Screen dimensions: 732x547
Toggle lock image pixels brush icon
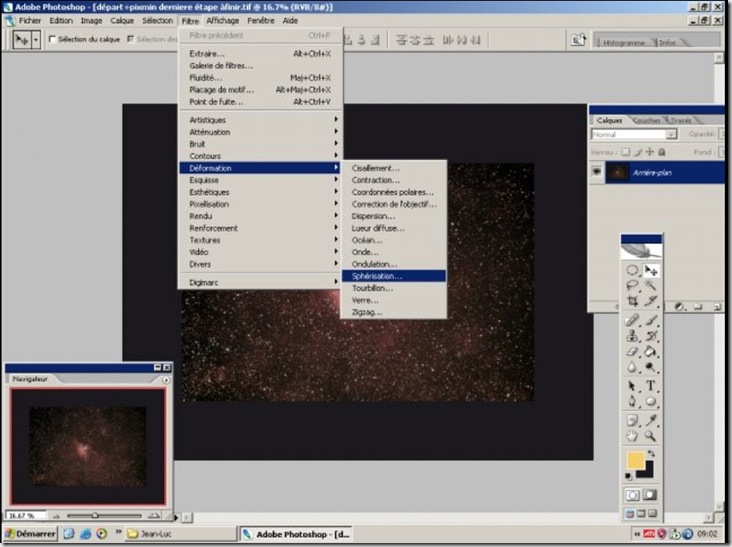pyautogui.click(x=638, y=152)
